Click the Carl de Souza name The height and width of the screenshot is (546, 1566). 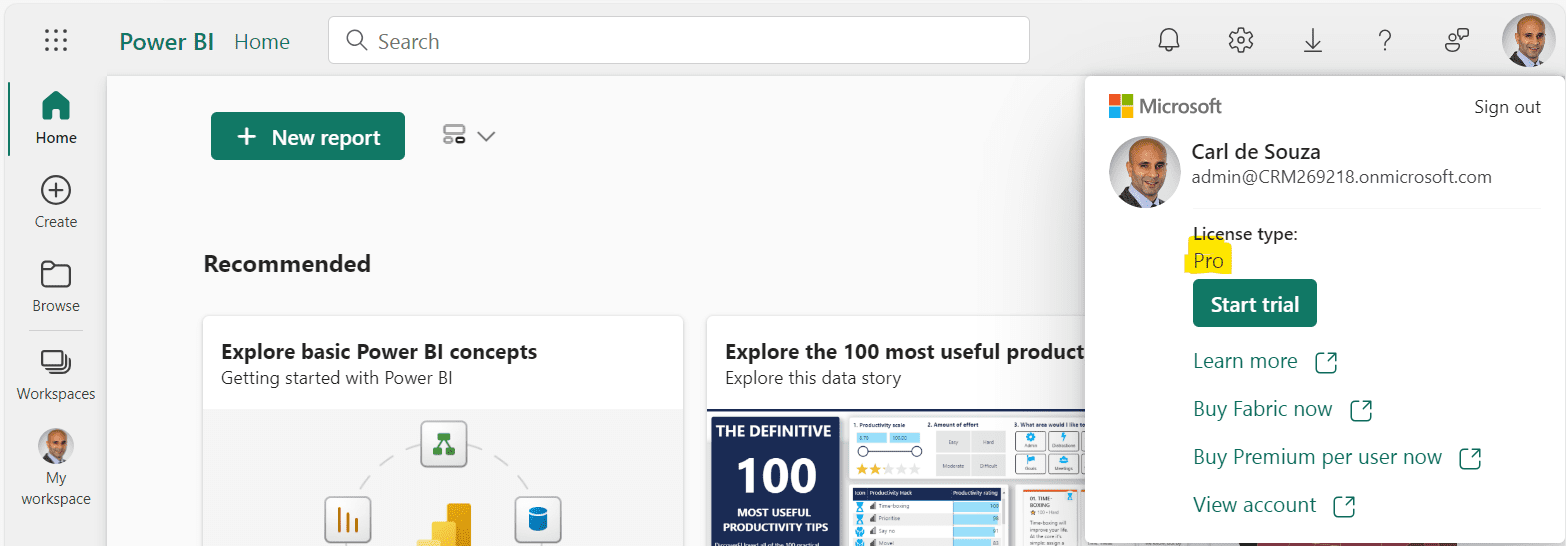coord(1256,152)
